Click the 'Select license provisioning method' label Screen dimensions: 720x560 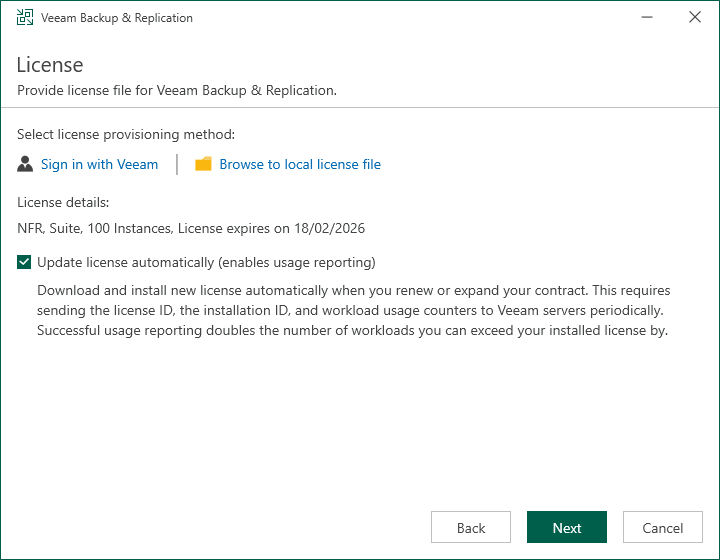(x=126, y=134)
